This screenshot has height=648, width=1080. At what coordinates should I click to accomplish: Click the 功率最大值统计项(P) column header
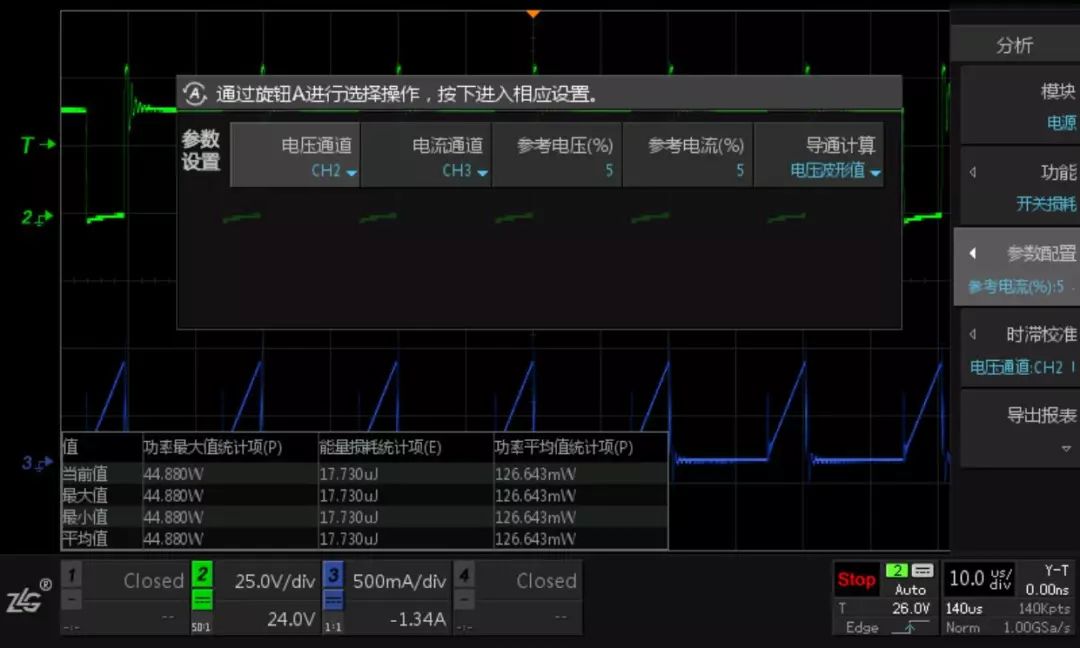click(x=212, y=448)
